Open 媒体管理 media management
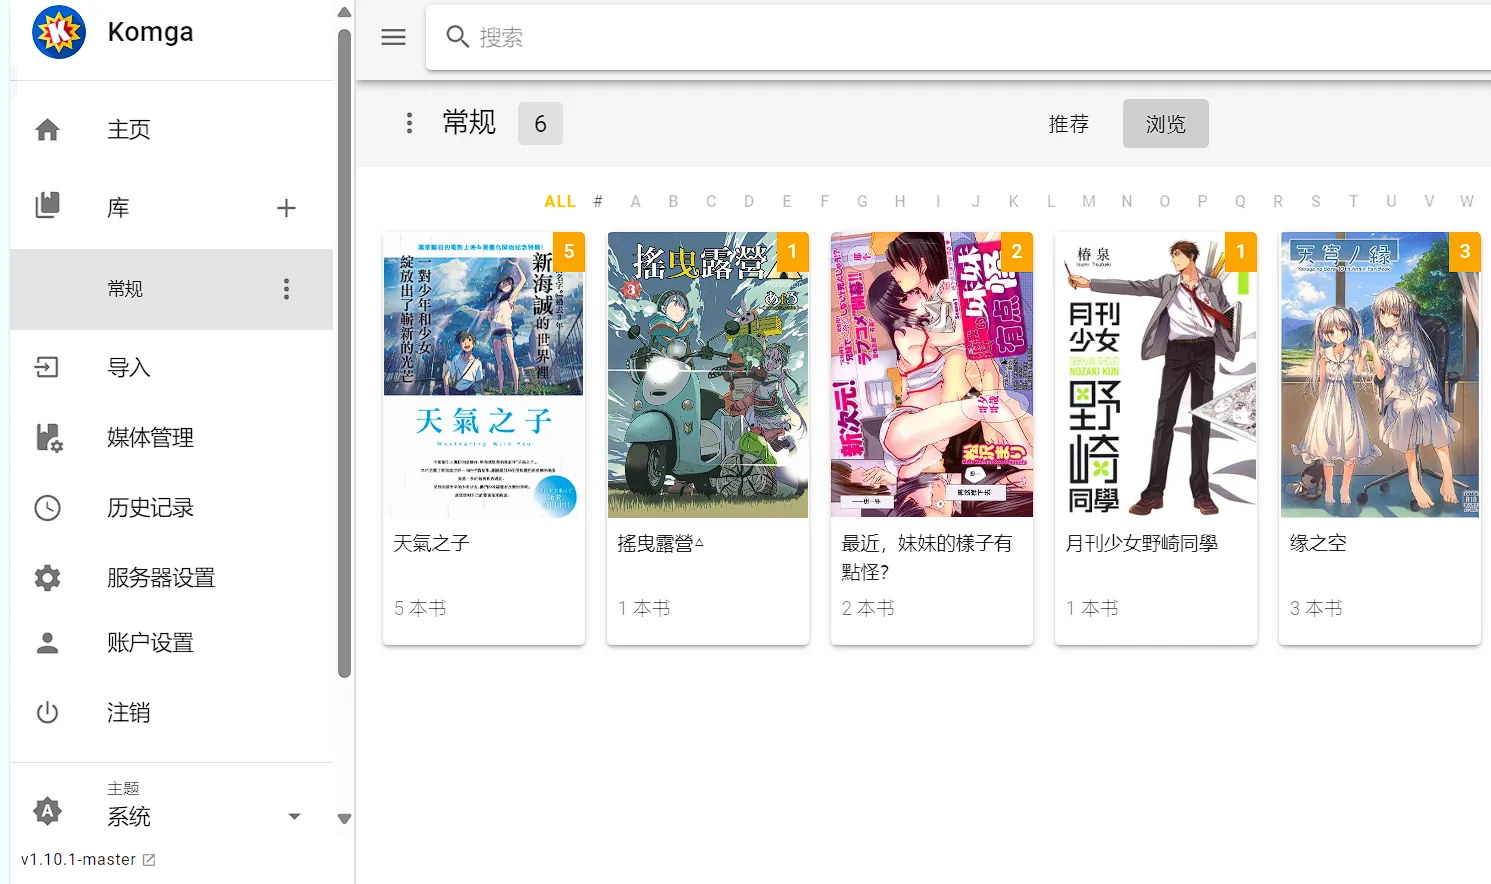The image size is (1491, 884). coord(150,438)
